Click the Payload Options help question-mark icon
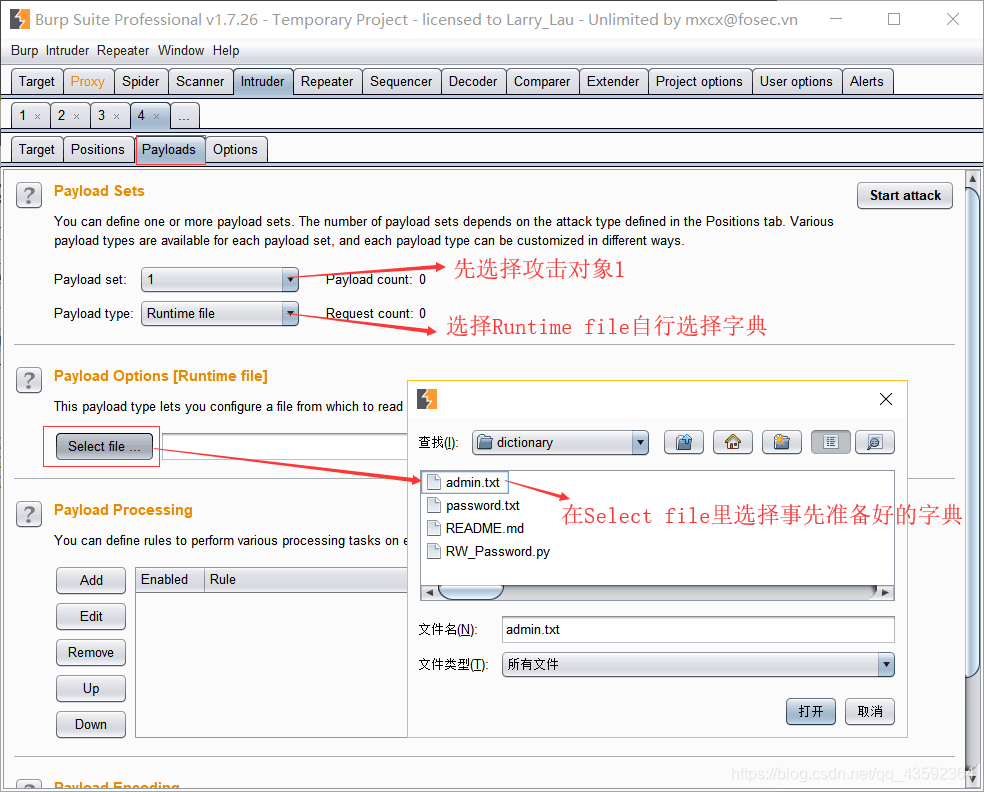Screen dimensions: 984x792 pyautogui.click(x=29, y=380)
